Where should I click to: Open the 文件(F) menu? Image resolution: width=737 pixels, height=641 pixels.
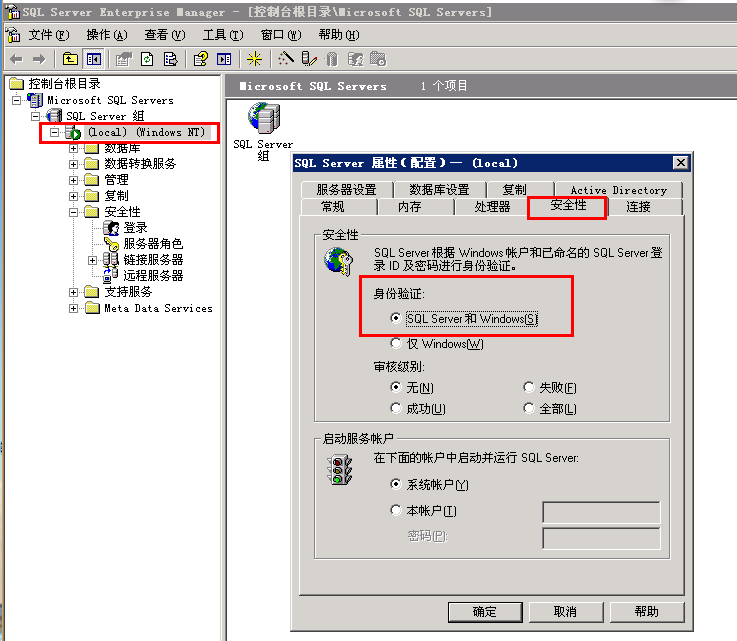click(48, 35)
